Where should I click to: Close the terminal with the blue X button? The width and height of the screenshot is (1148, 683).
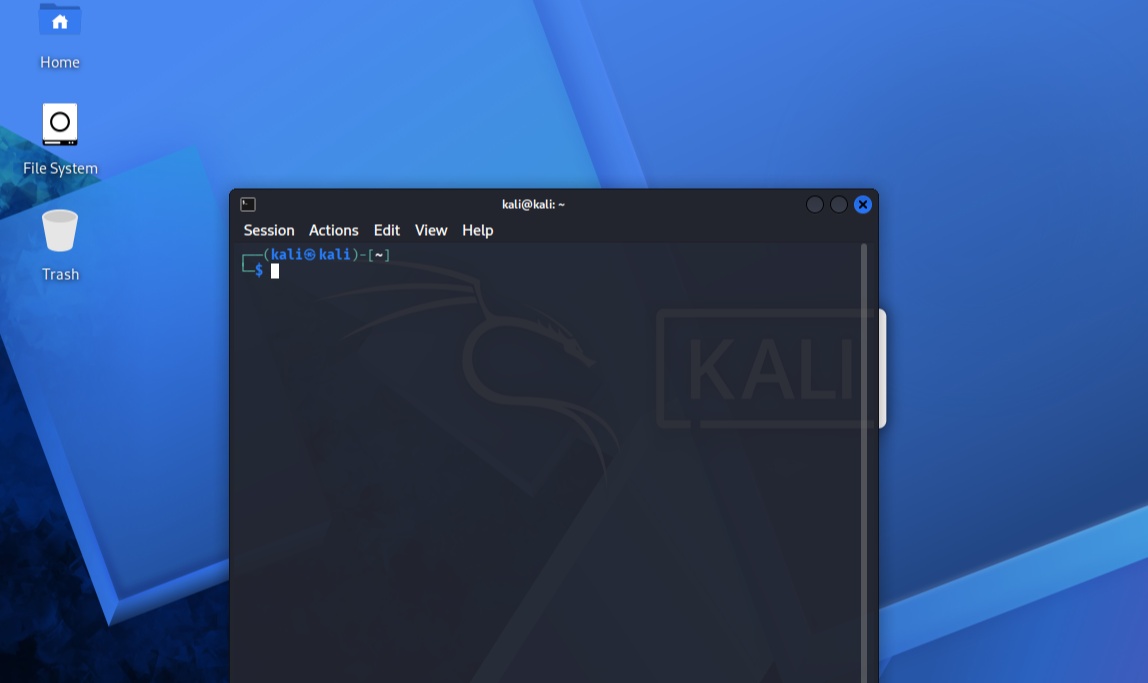[x=863, y=204]
